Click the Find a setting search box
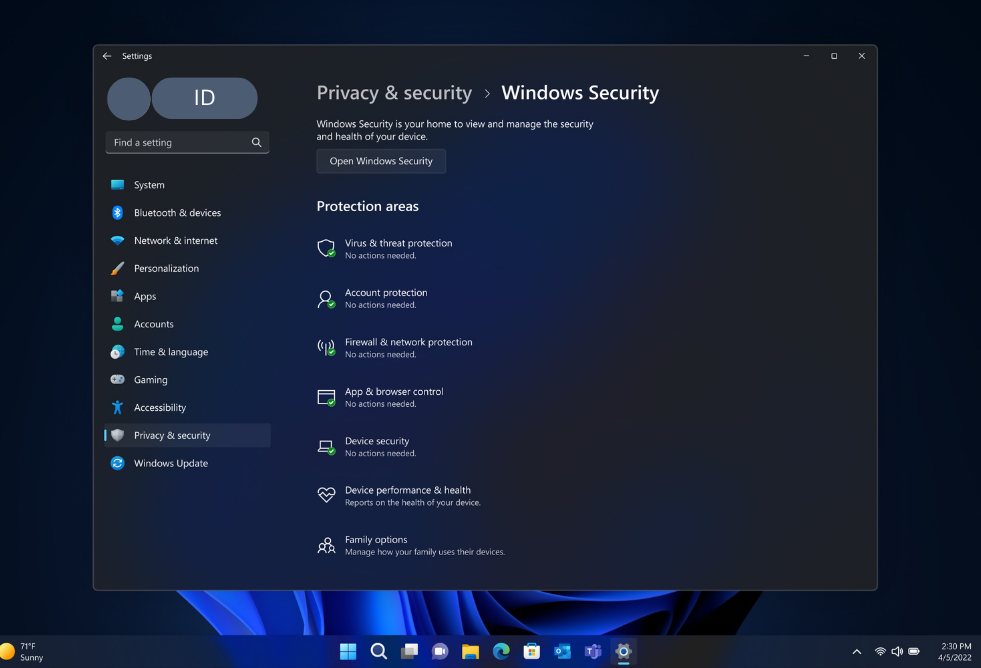This screenshot has width=981, height=668. tap(187, 142)
